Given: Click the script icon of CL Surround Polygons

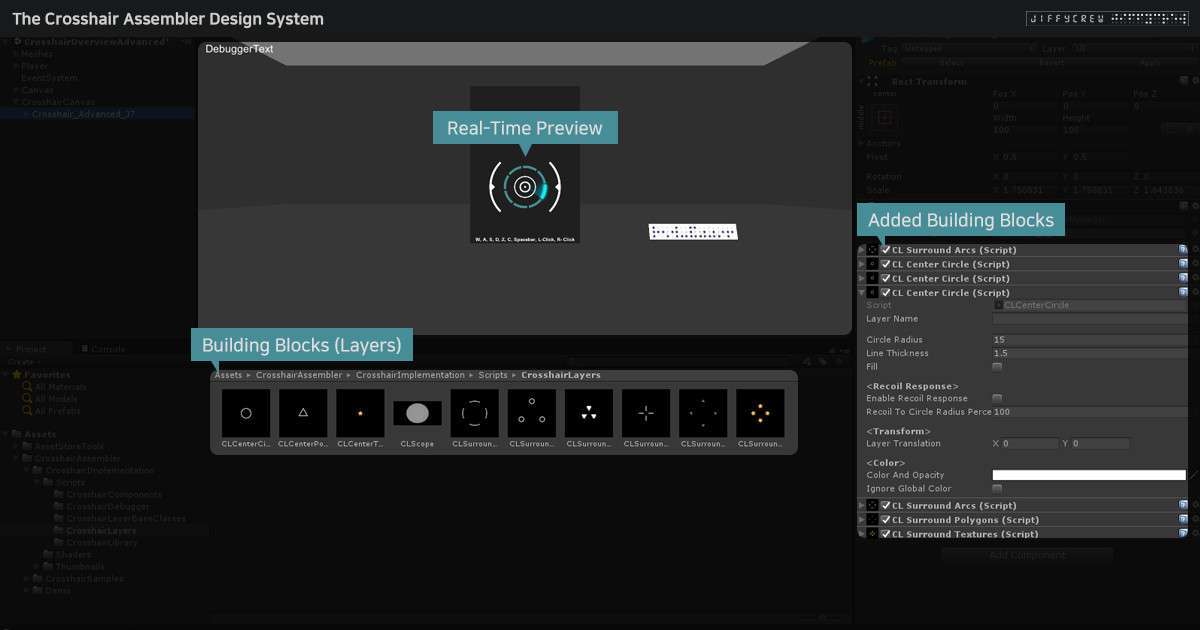Looking at the screenshot, I should pos(873,520).
